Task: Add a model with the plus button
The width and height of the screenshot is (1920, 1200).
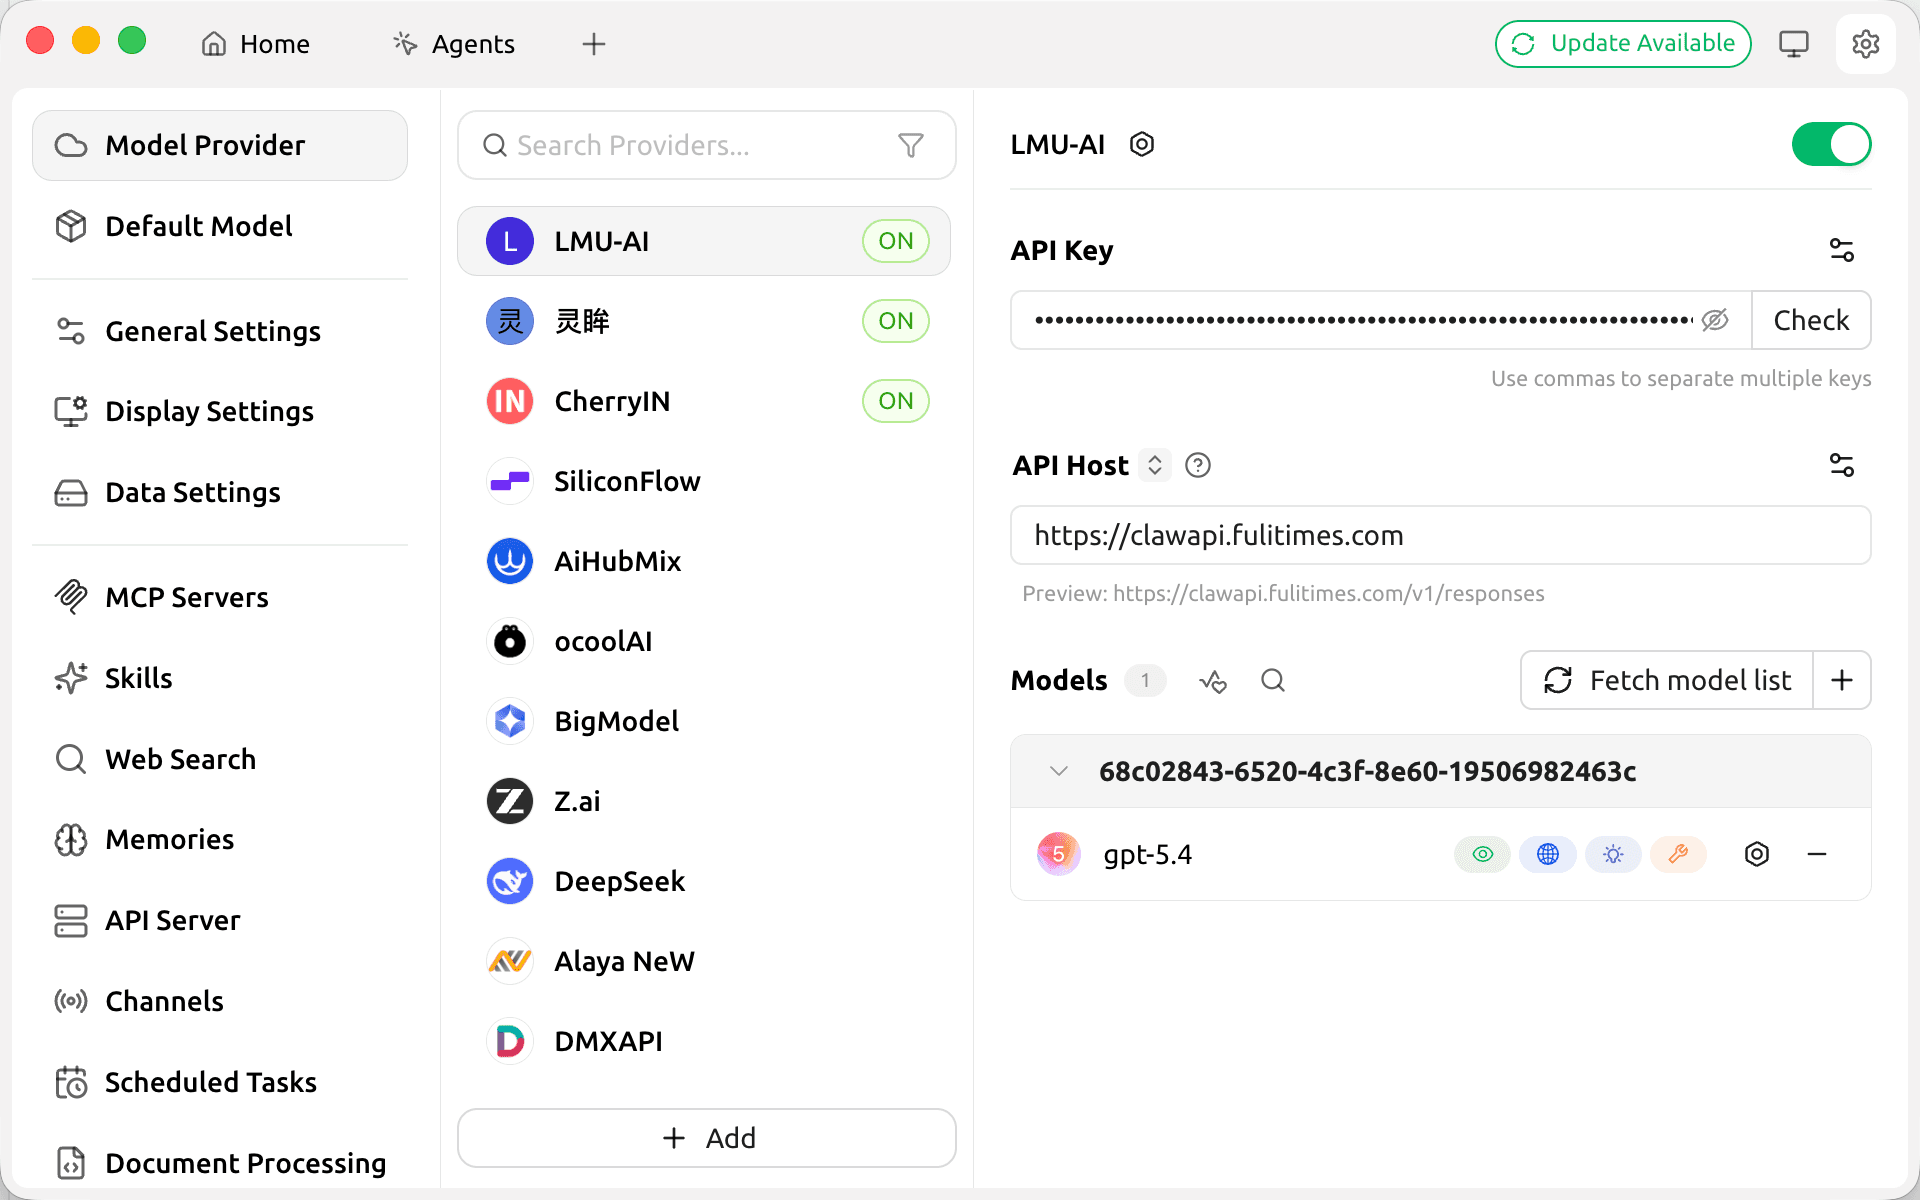Action: coord(1842,681)
